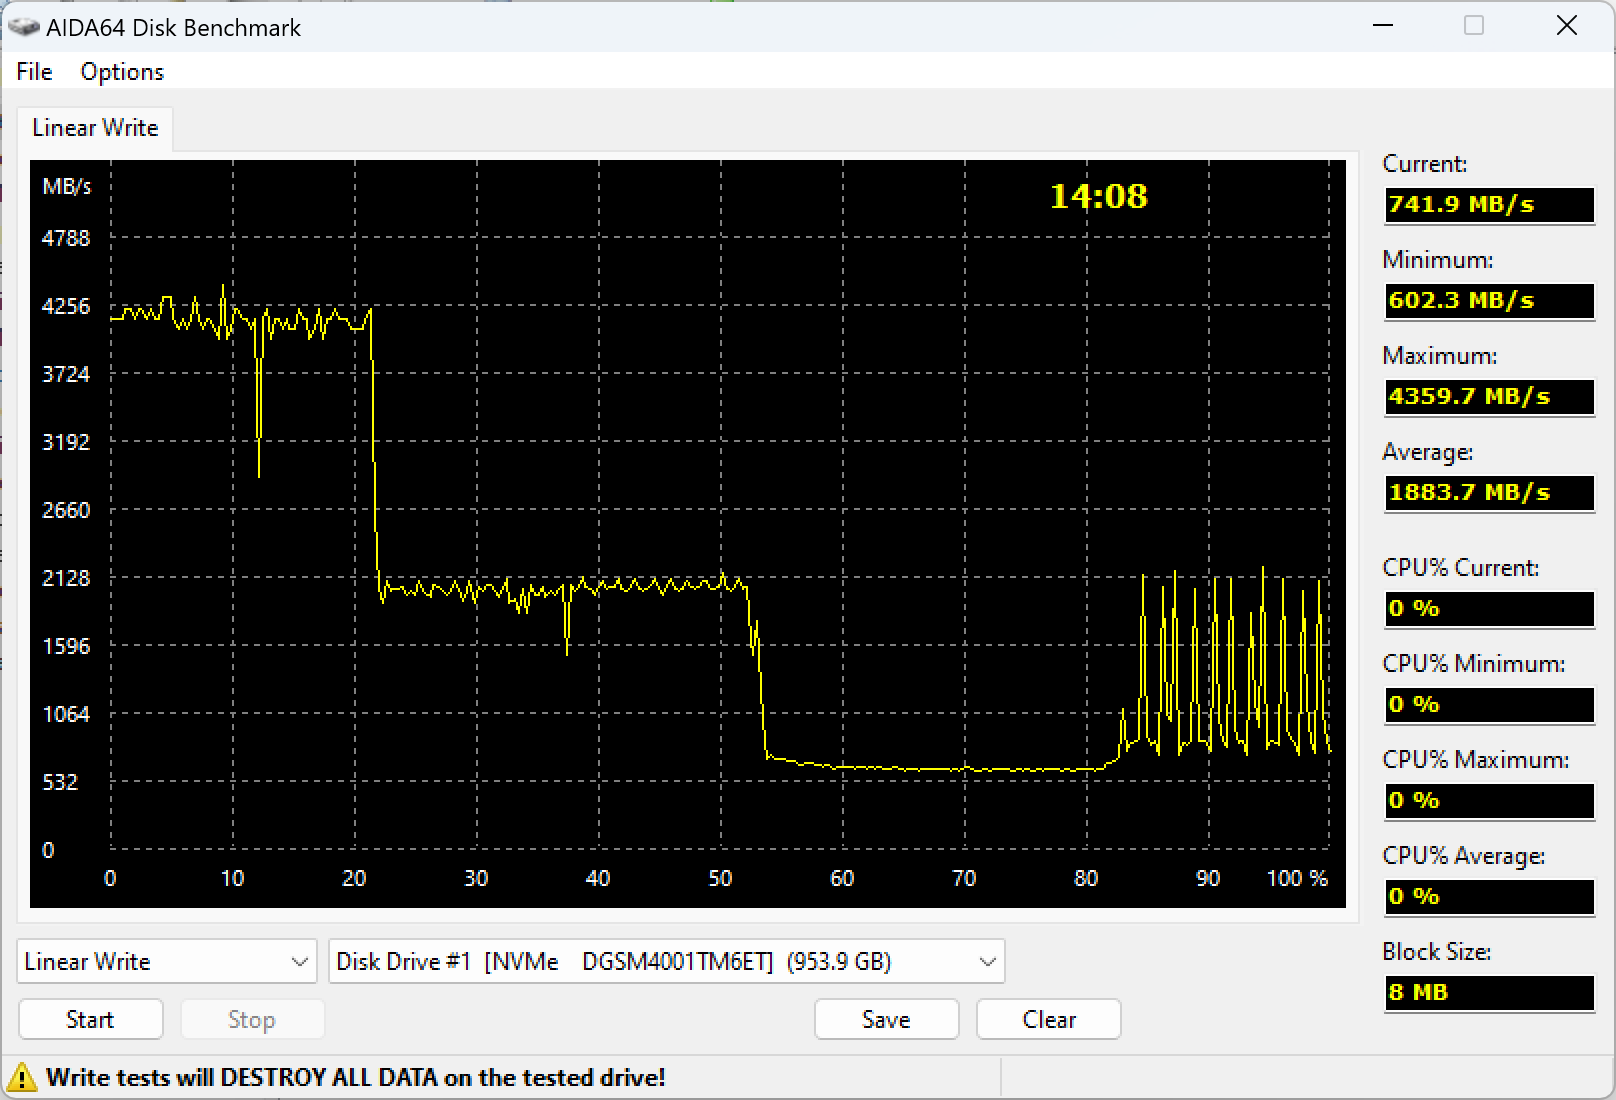The image size is (1616, 1100).
Task: Click the CPU% Average value field
Action: tap(1489, 896)
